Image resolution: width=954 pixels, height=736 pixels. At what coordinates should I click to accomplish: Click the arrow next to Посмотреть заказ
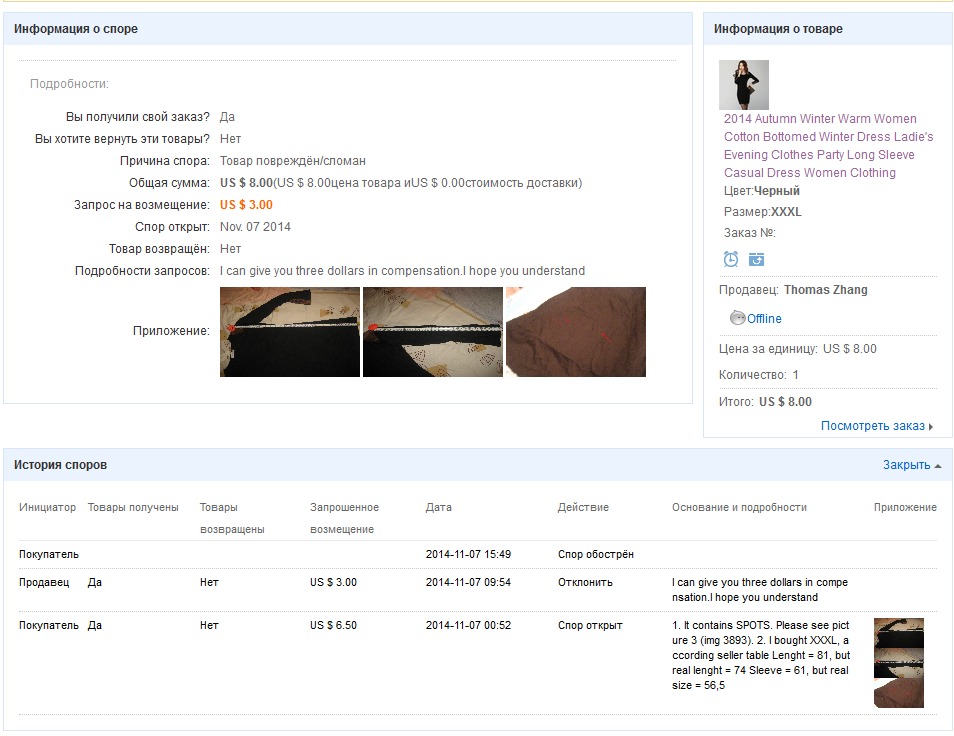930,427
